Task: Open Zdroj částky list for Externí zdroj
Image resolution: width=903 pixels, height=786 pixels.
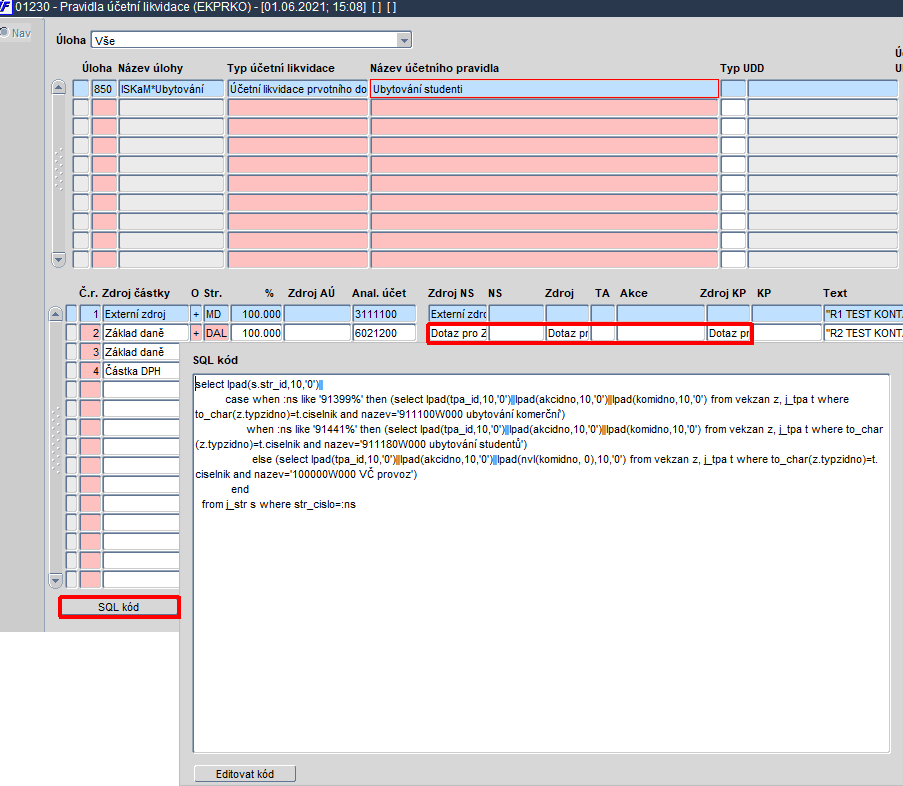Action: point(146,314)
